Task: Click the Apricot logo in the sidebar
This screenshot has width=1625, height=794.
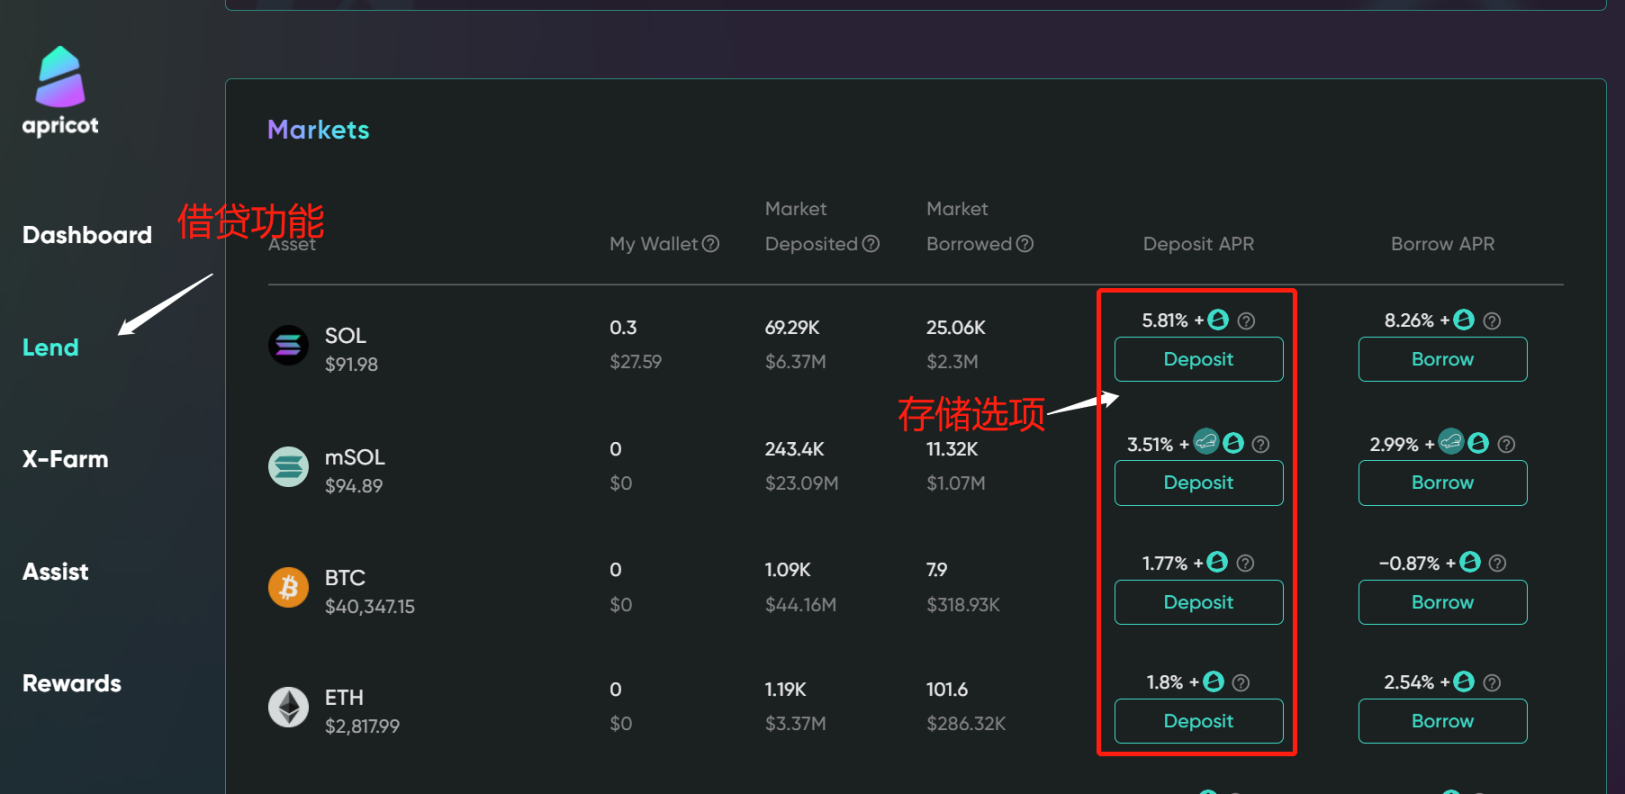Action: tap(60, 91)
